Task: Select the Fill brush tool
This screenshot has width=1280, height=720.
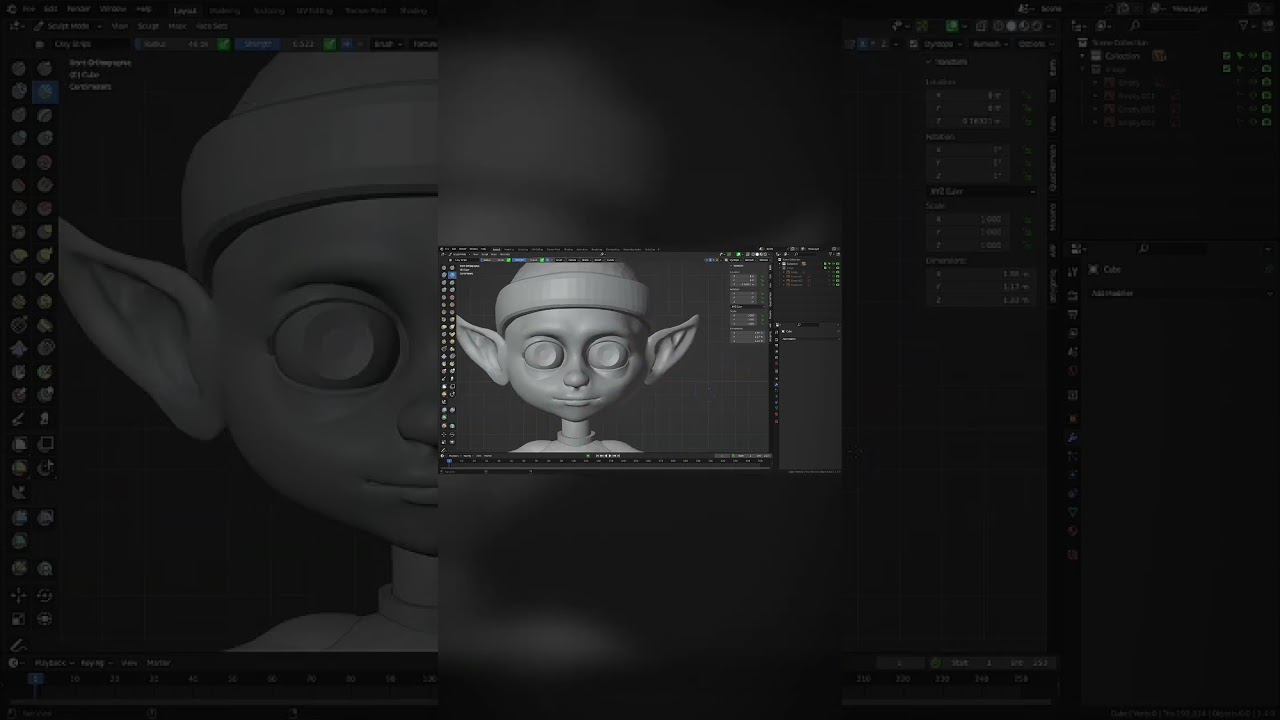Action: click(45, 185)
